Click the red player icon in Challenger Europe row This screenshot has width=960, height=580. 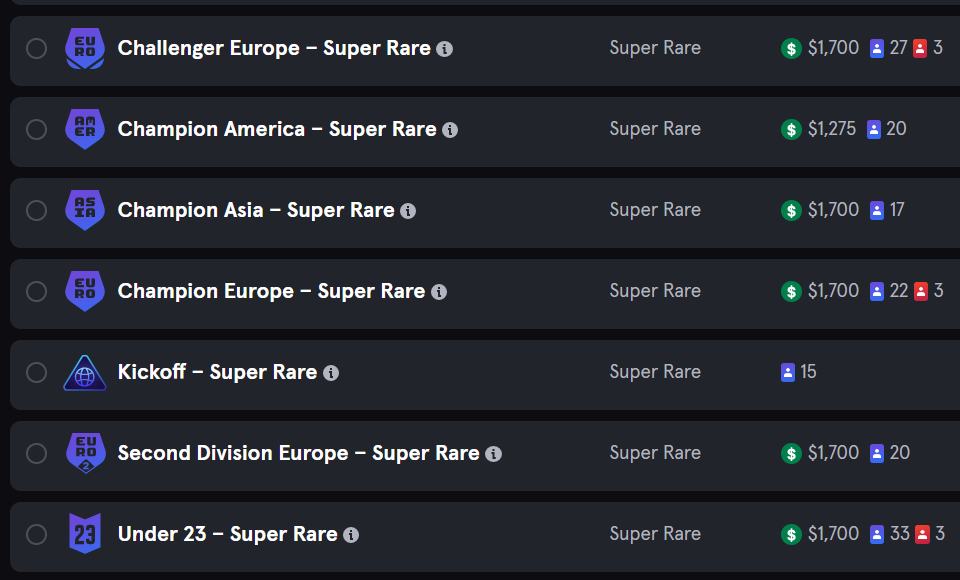point(920,48)
